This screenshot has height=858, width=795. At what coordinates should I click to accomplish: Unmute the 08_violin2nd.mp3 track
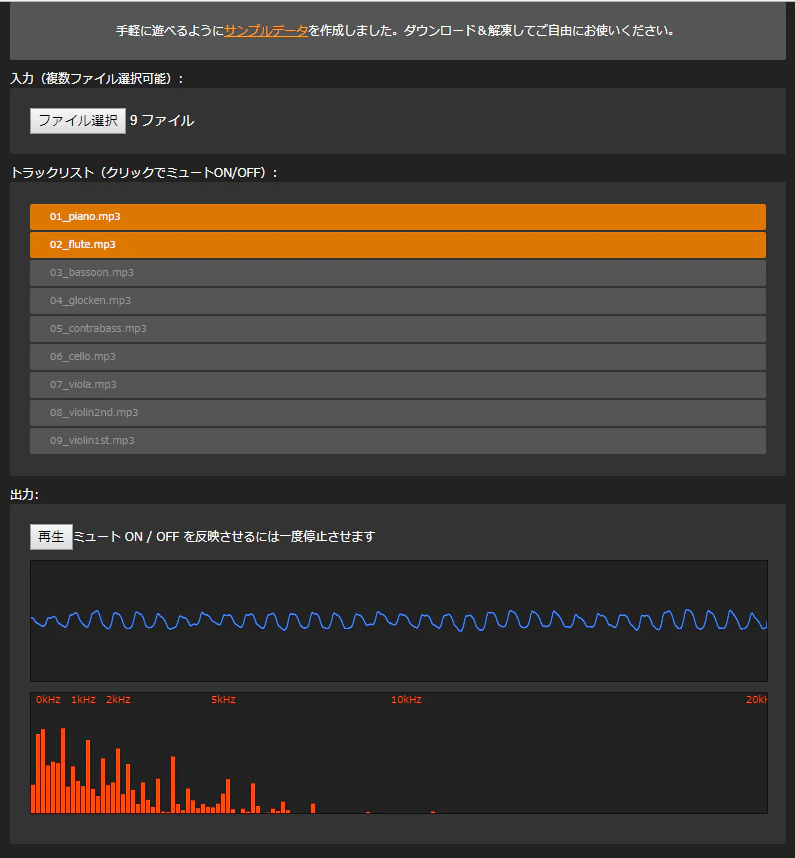[x=398, y=412]
